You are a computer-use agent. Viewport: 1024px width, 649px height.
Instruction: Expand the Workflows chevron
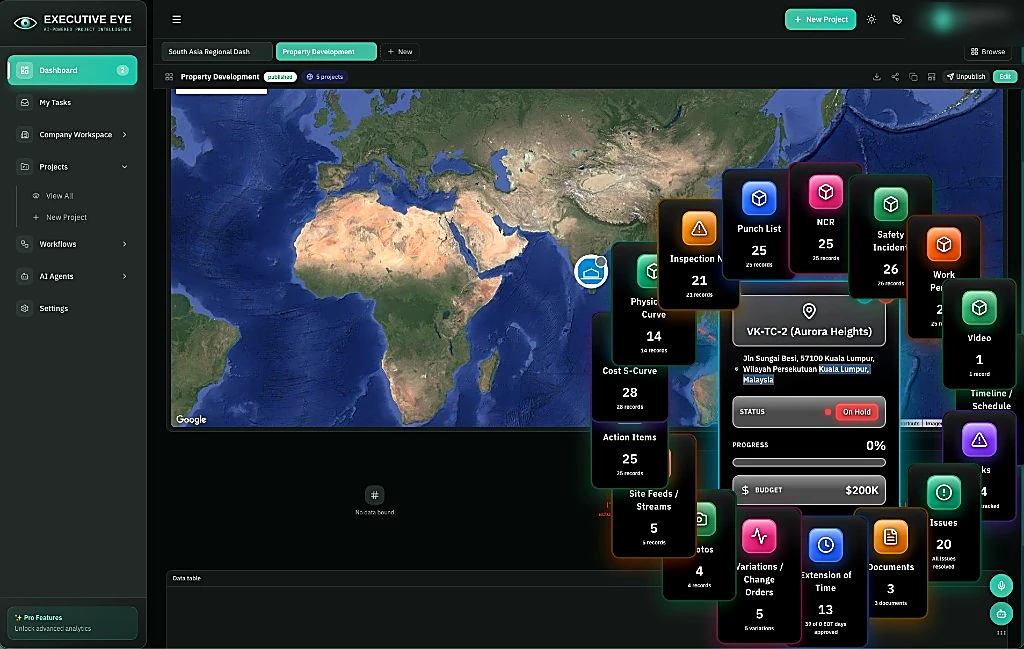click(x=124, y=244)
